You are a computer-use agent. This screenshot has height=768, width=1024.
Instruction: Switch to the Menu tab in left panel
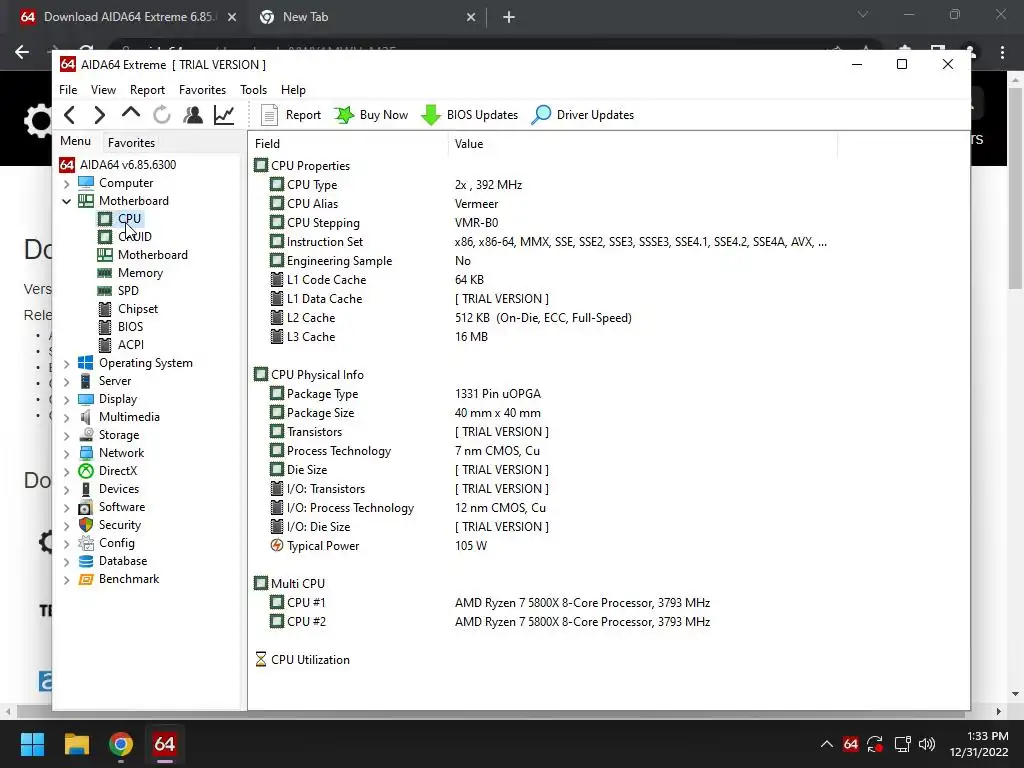(76, 141)
